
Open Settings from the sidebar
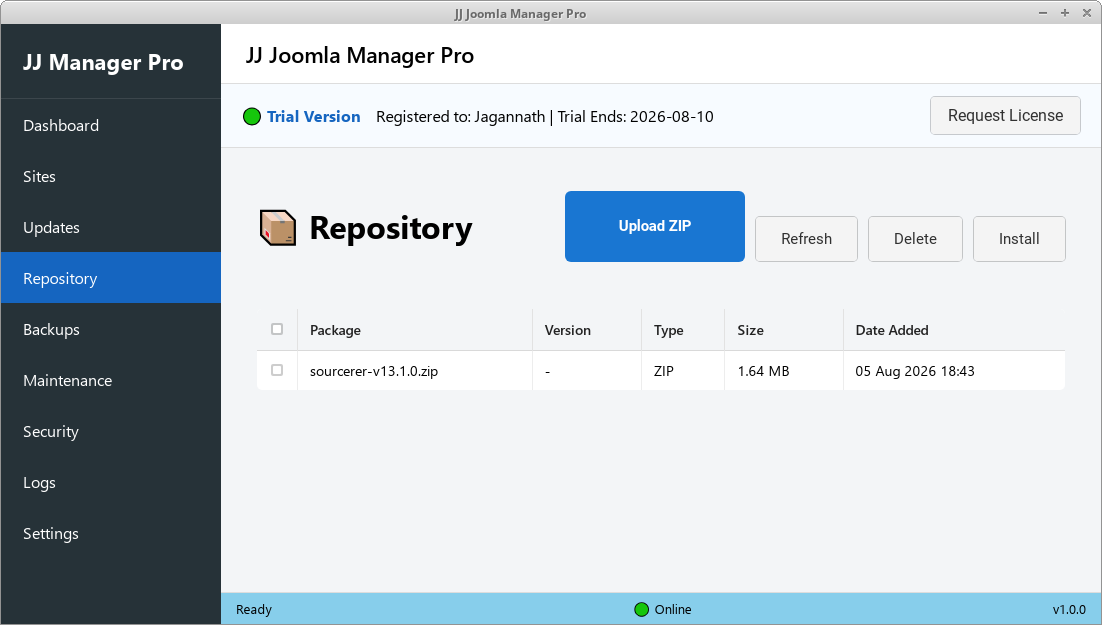(x=111, y=533)
